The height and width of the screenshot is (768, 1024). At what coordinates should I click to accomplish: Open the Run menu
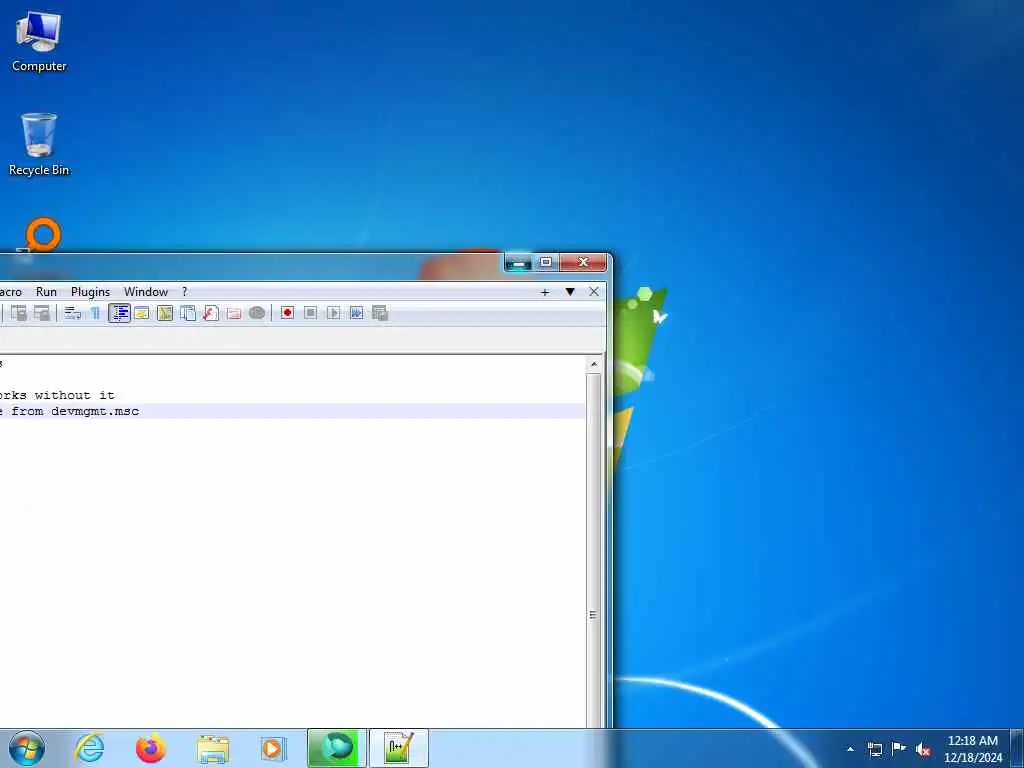pos(46,292)
